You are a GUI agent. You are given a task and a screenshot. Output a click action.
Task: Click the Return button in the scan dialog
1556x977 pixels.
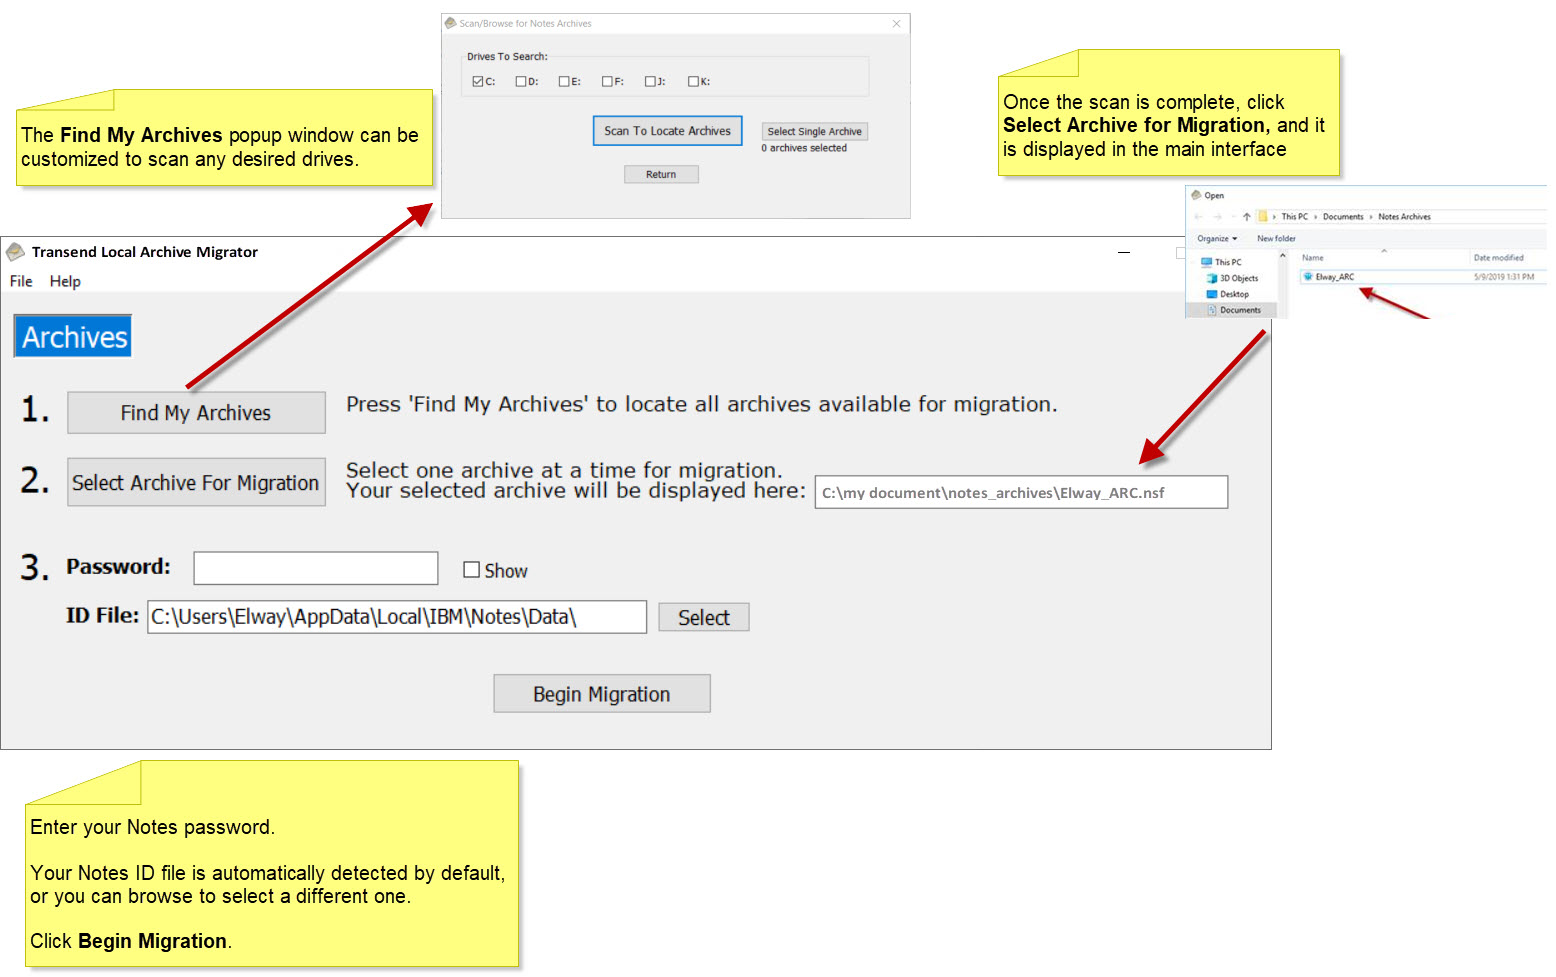(661, 175)
